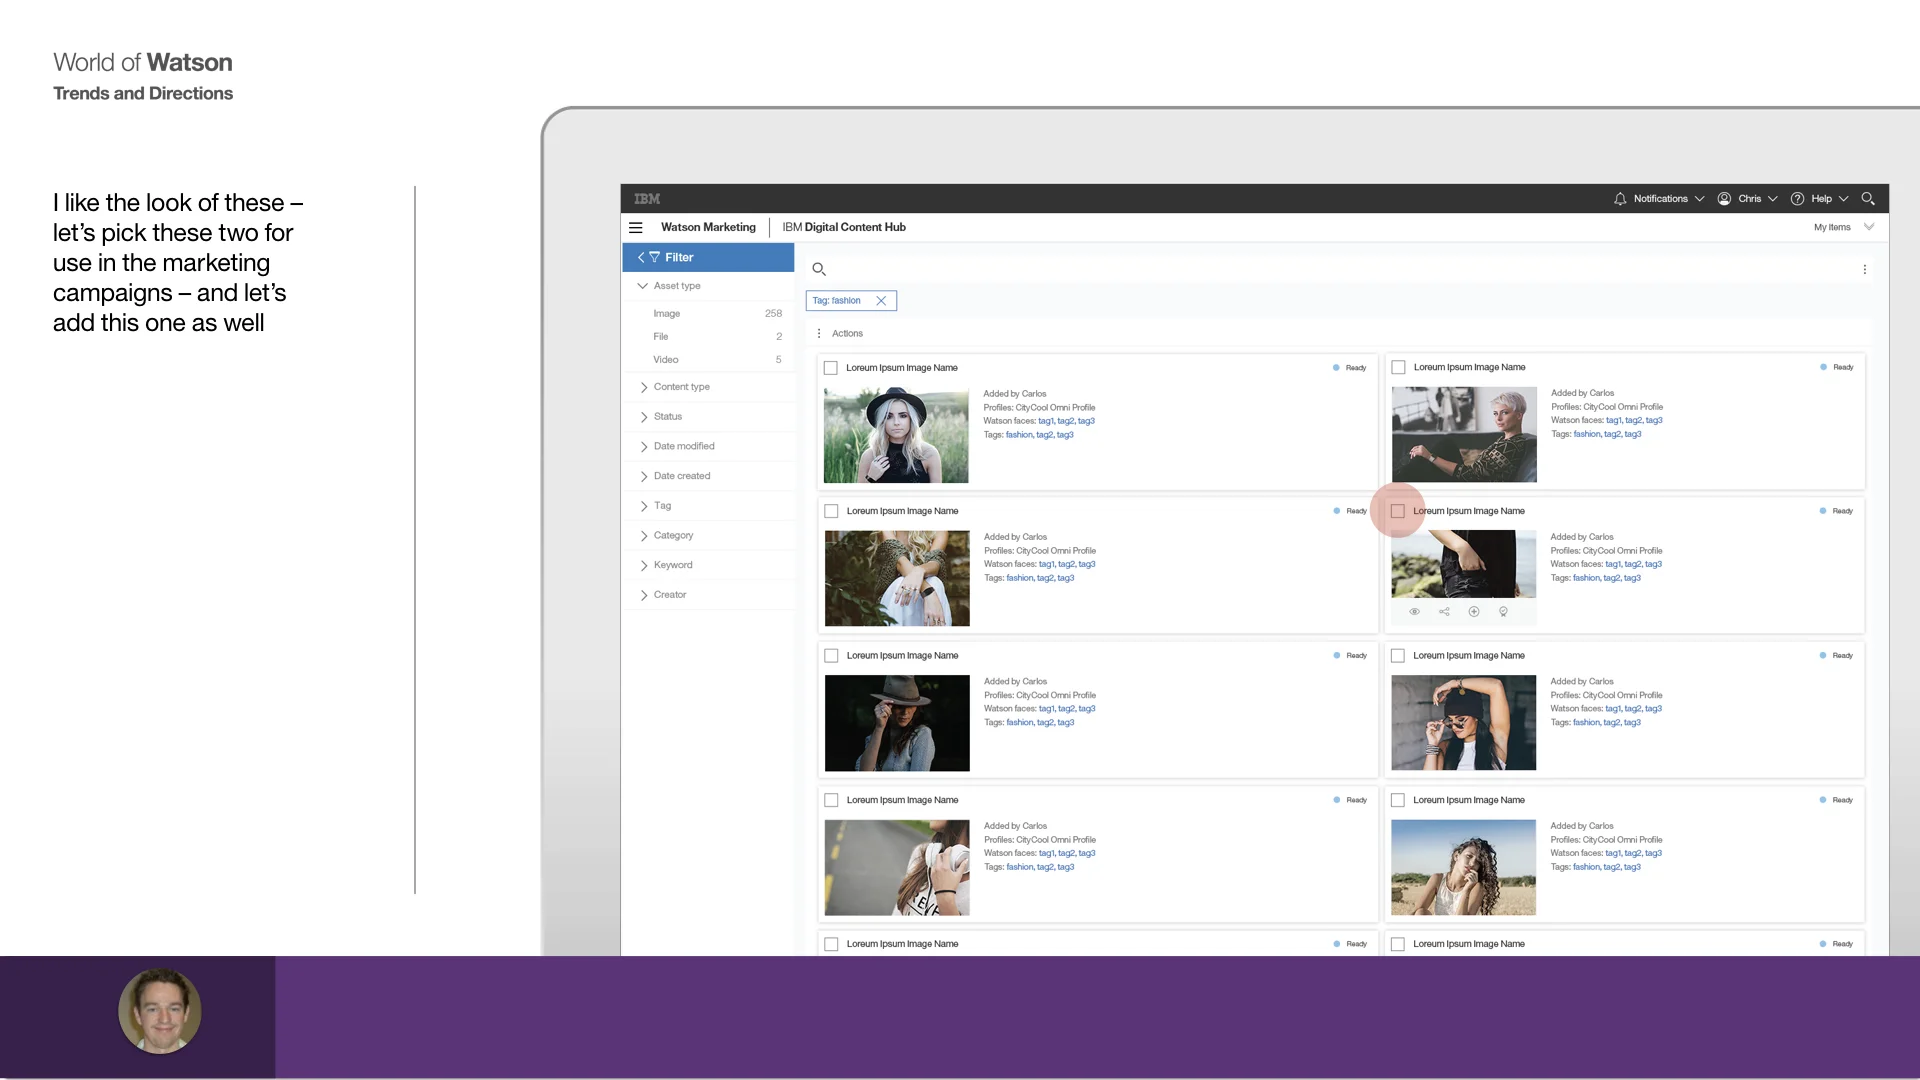Click the Notifications bell icon

(1620, 199)
